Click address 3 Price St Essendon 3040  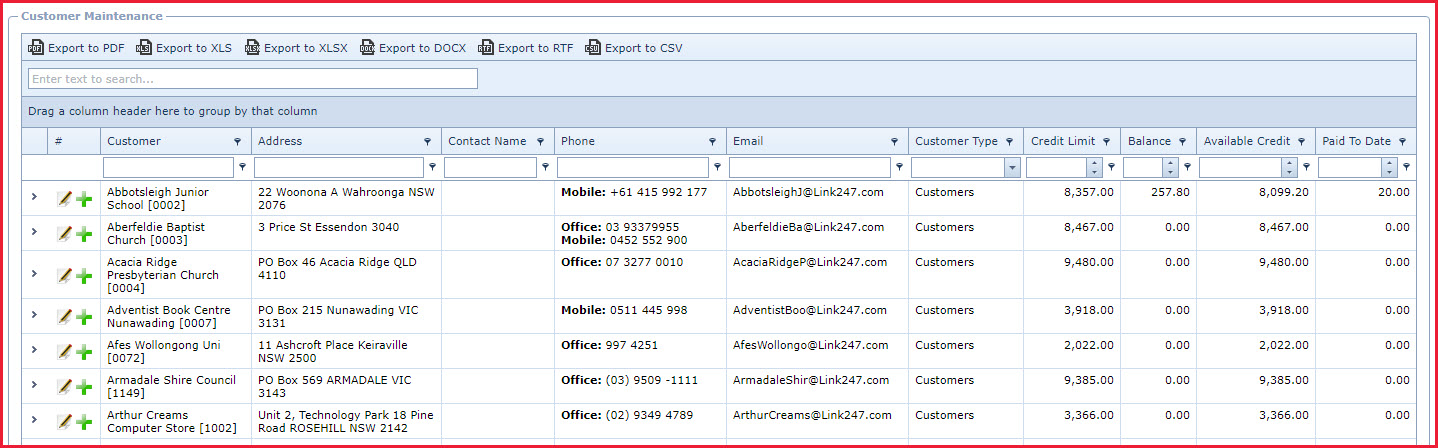328,227
